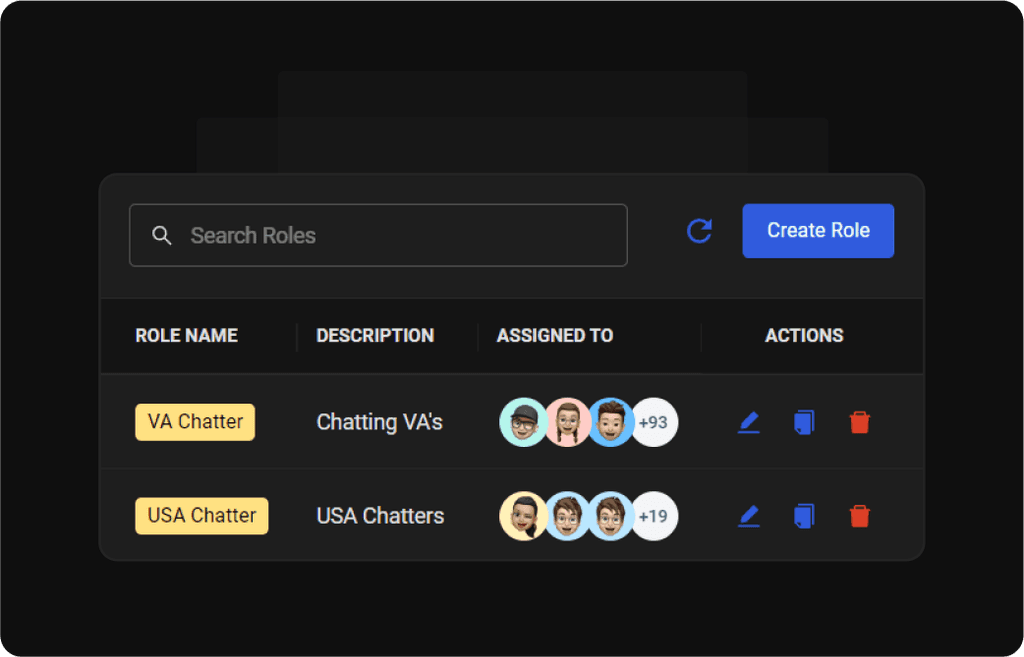Delete the USA Chatter role
This screenshot has width=1024, height=657.
pyautogui.click(x=859, y=516)
